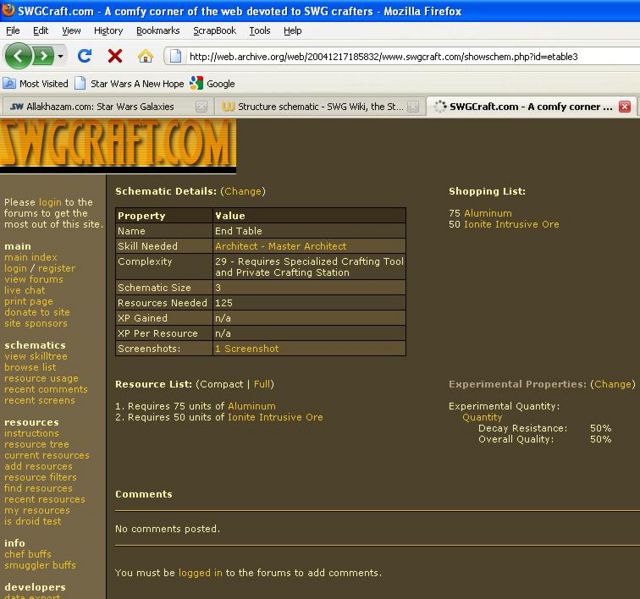Click Change next to Schematic Details
Image resolution: width=640 pixels, height=599 pixels.
coord(243,191)
